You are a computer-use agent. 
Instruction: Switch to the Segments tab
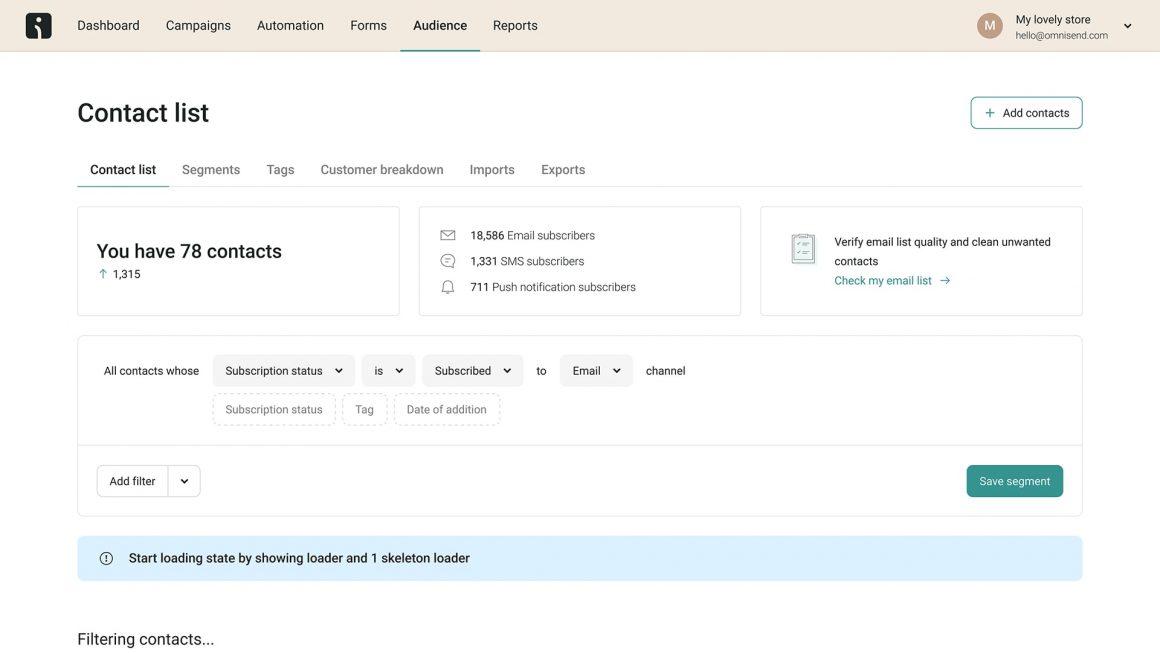[x=211, y=170]
